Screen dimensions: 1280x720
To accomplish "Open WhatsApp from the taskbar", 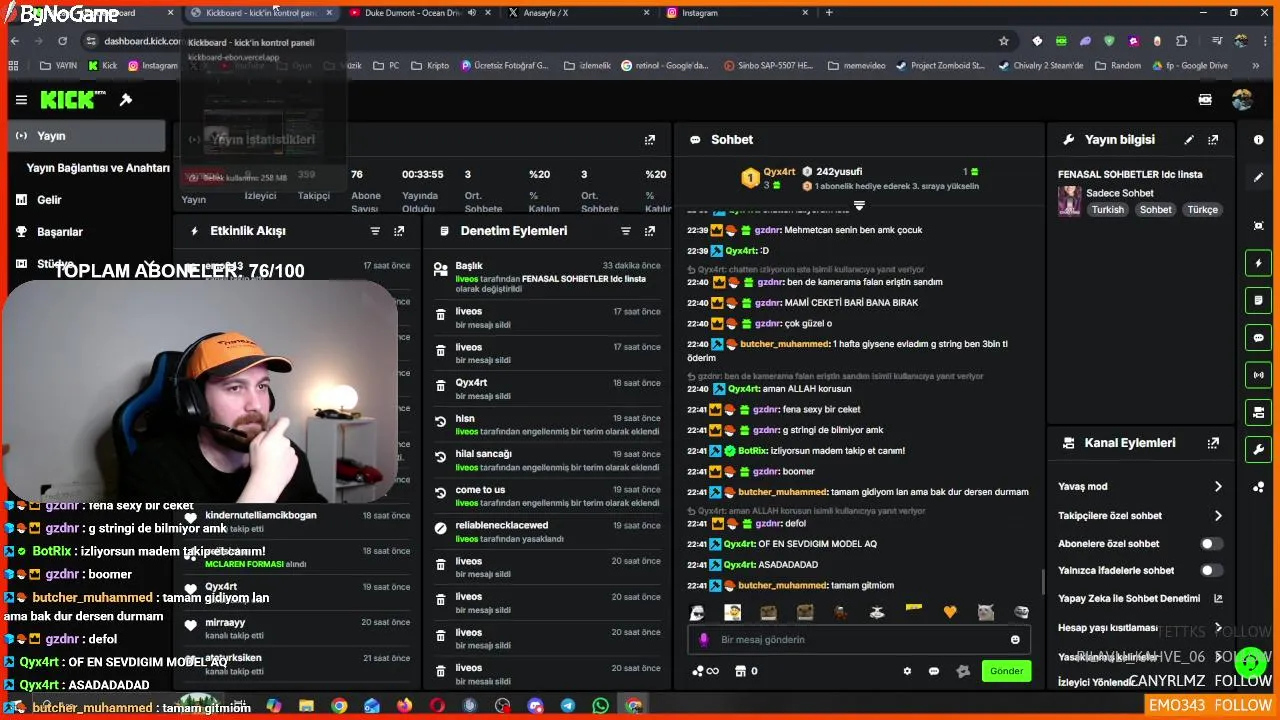I will click(x=600, y=706).
